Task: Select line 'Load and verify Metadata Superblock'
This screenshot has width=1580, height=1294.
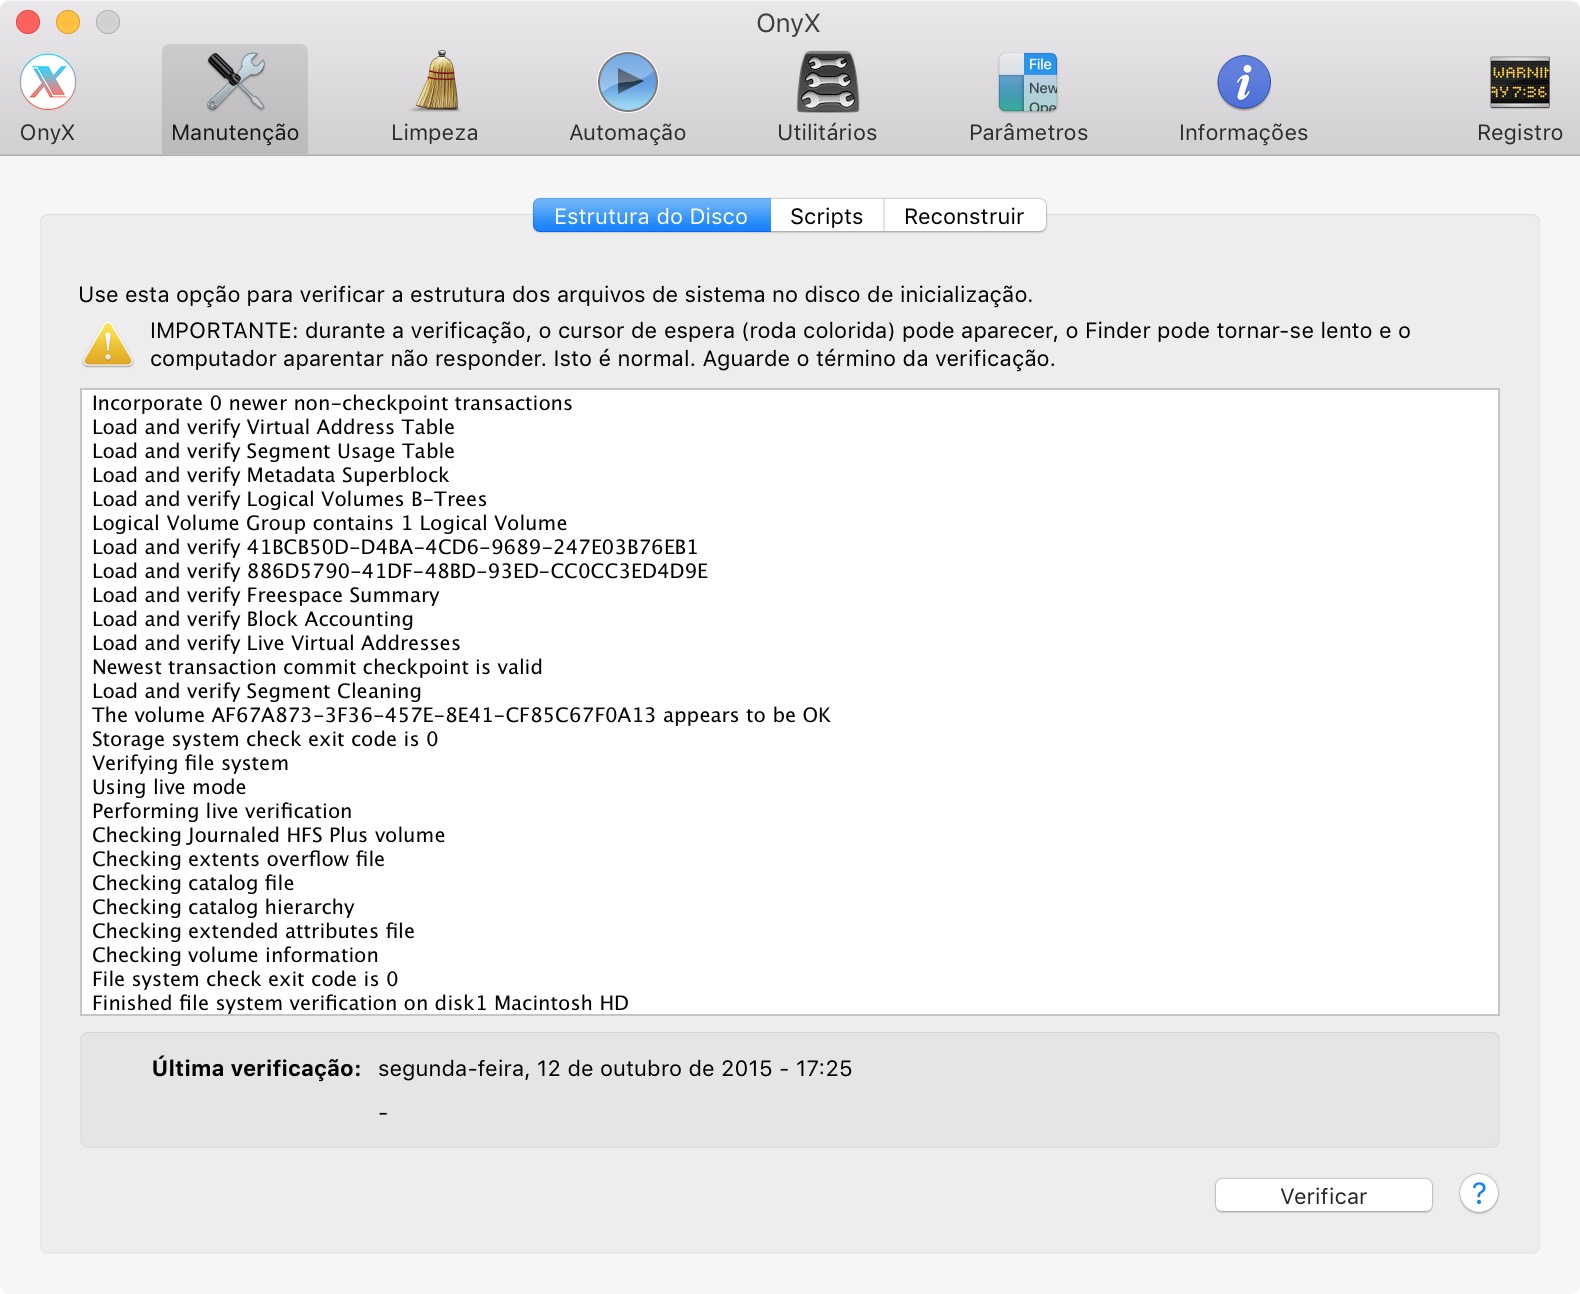Action: (x=270, y=475)
